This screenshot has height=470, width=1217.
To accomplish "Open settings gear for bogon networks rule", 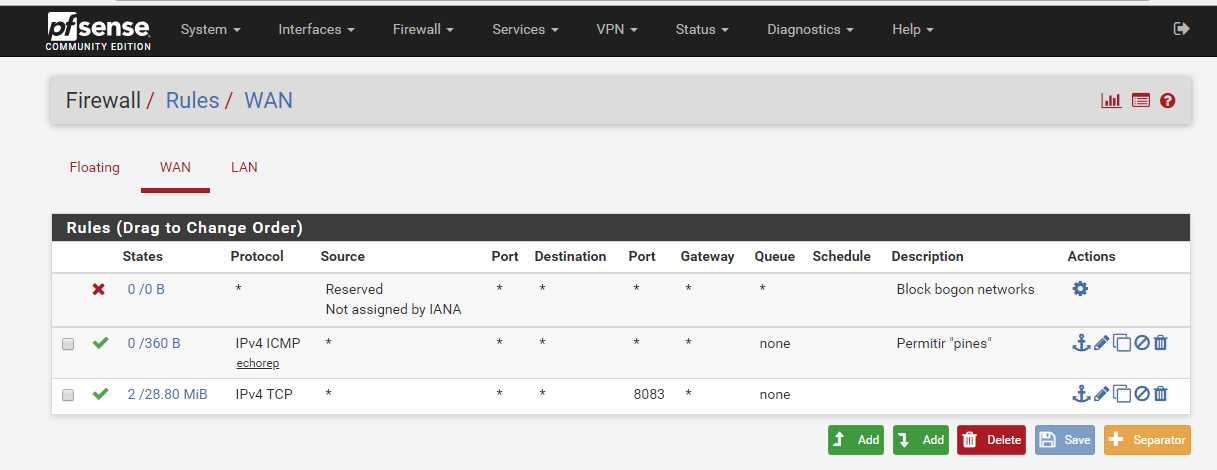I will click(x=1080, y=289).
